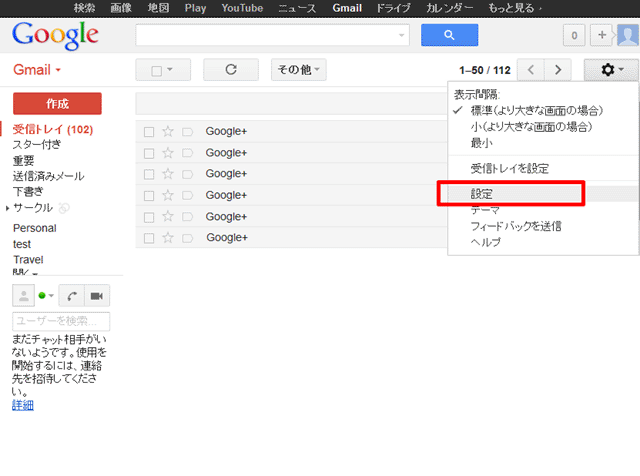Click the blue search magnifier button

click(x=449, y=36)
